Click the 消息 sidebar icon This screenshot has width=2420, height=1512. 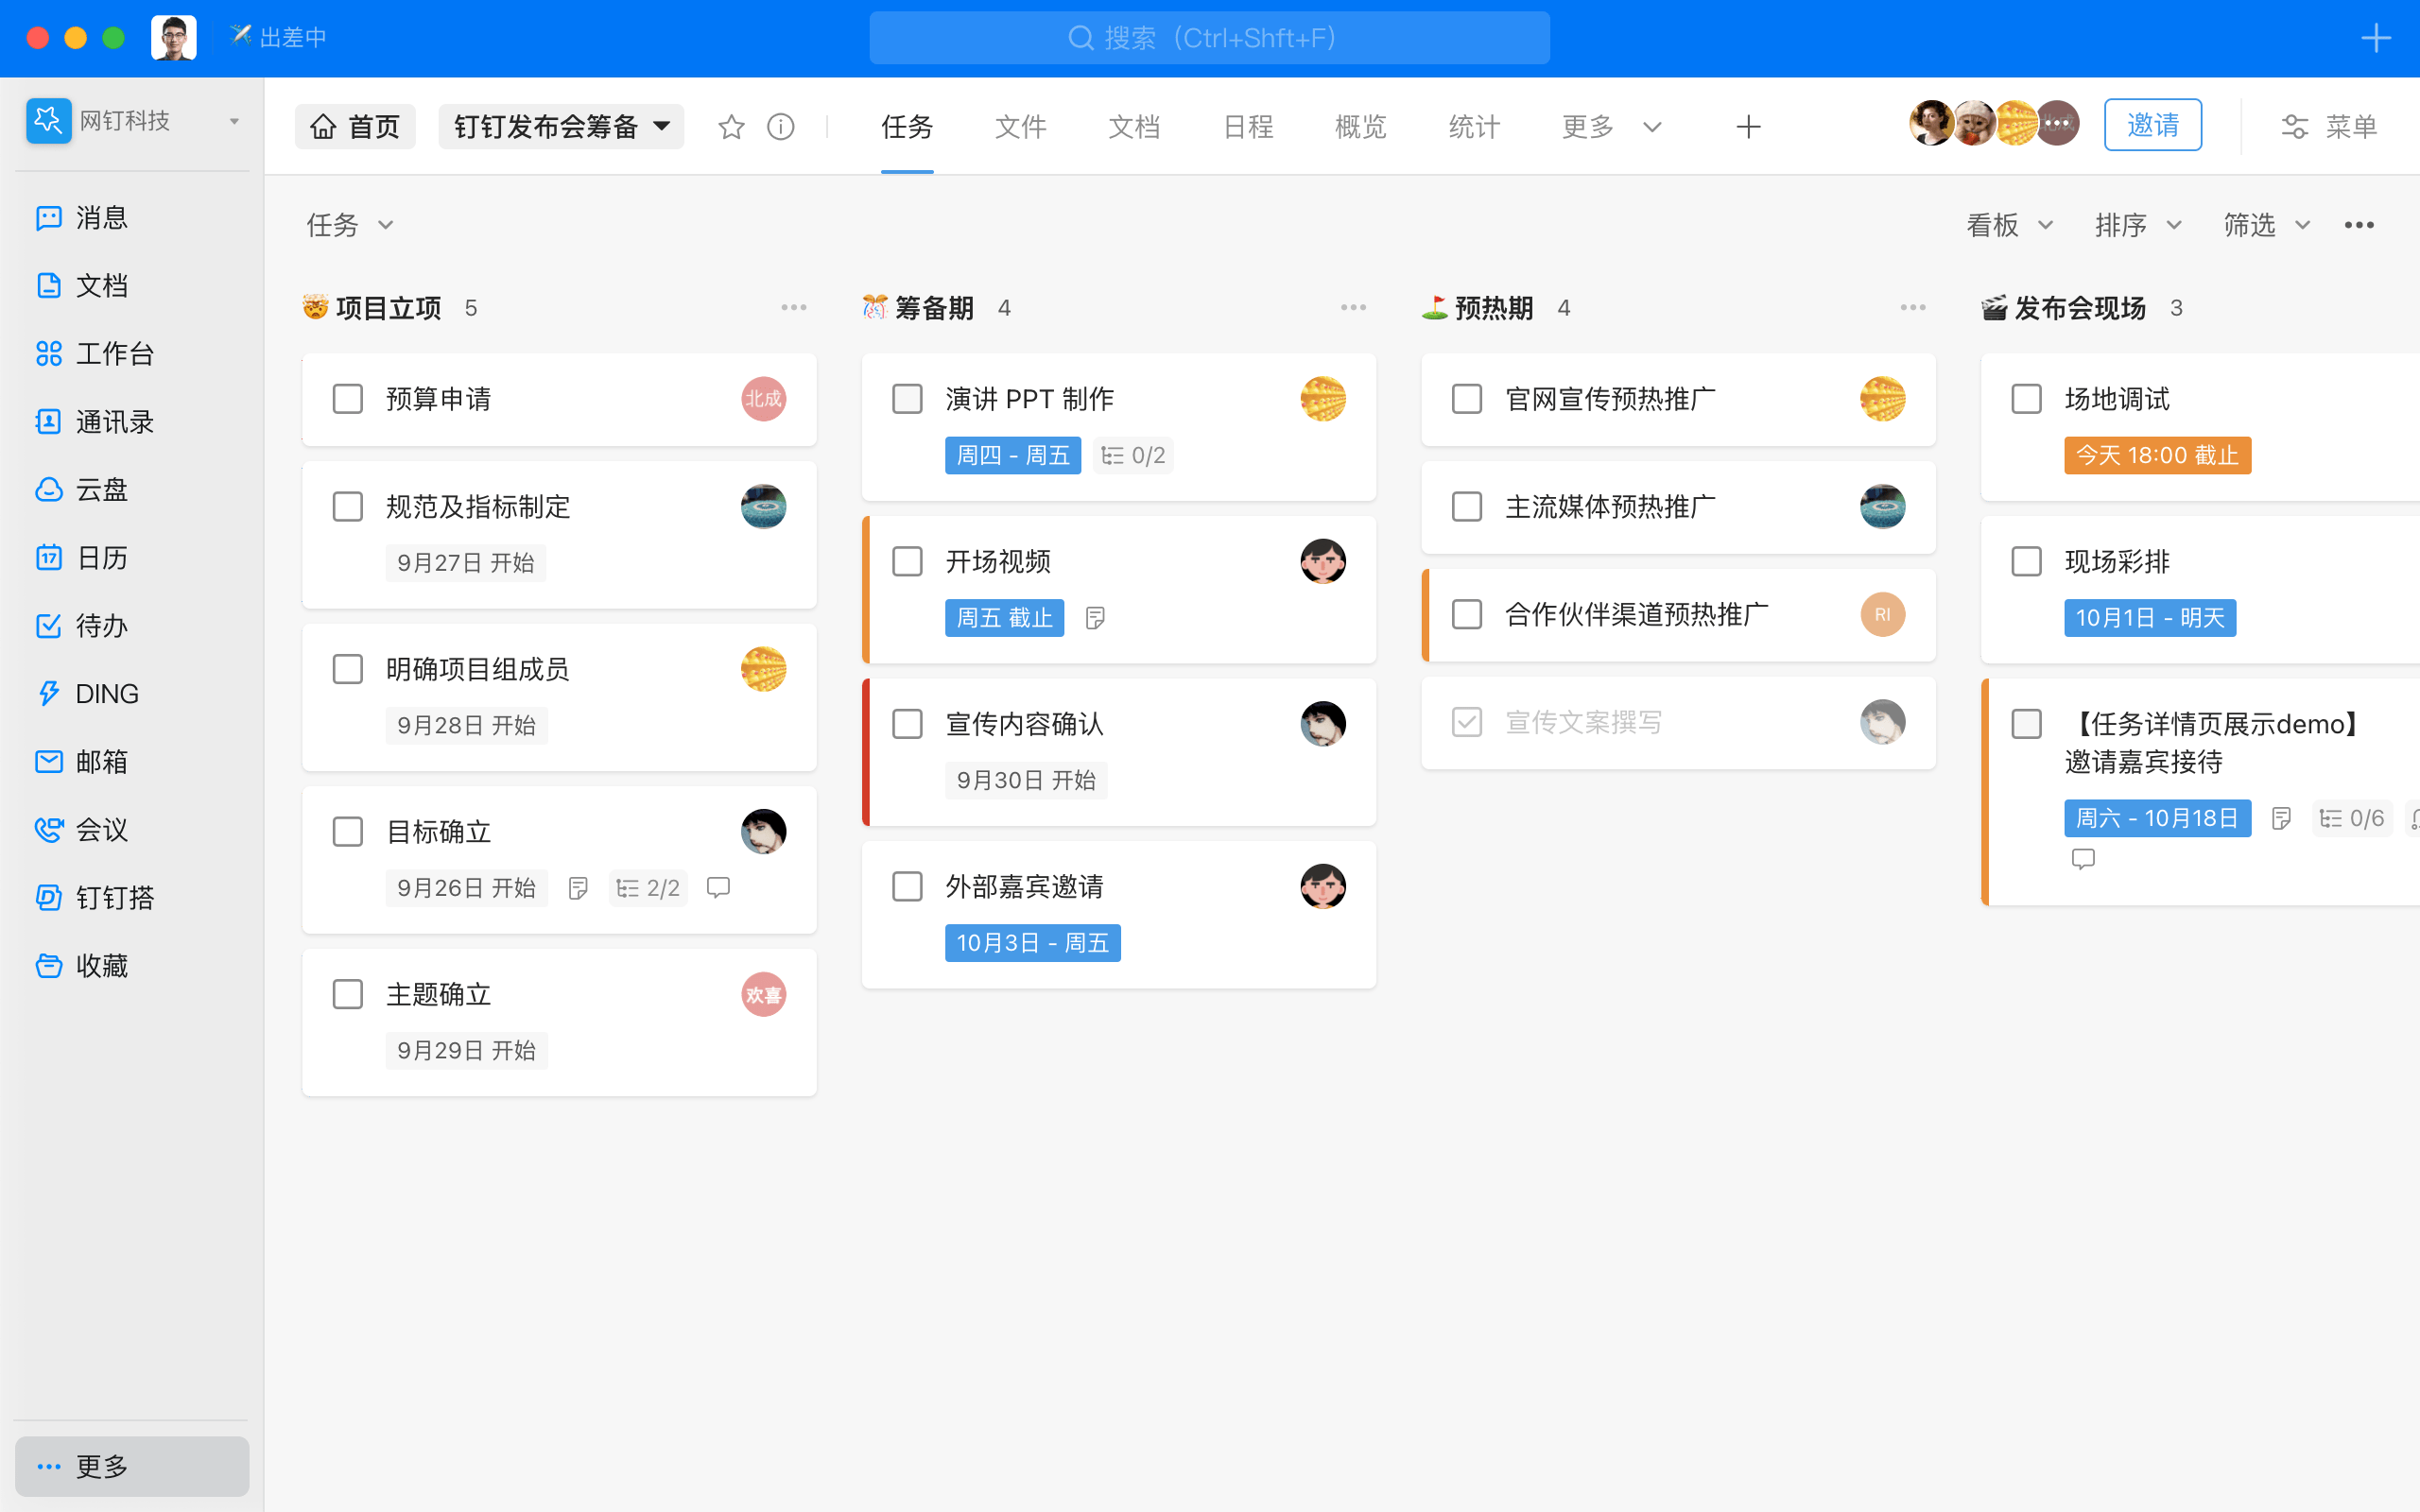pos(49,216)
